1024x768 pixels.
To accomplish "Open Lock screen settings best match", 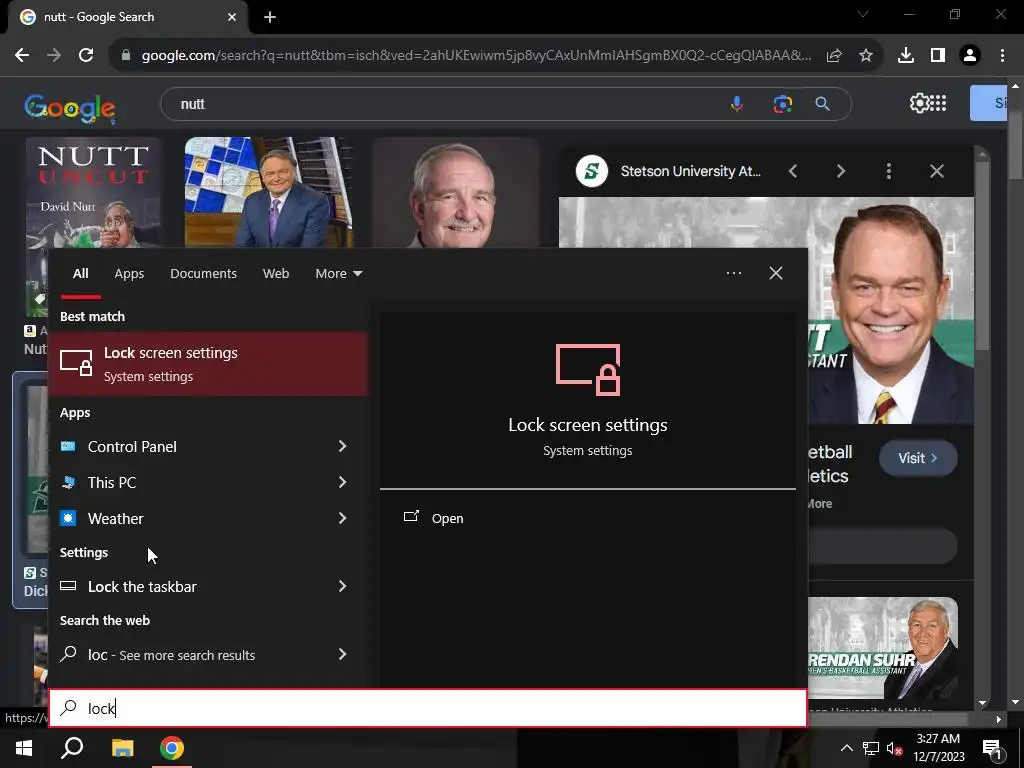I will click(208, 364).
